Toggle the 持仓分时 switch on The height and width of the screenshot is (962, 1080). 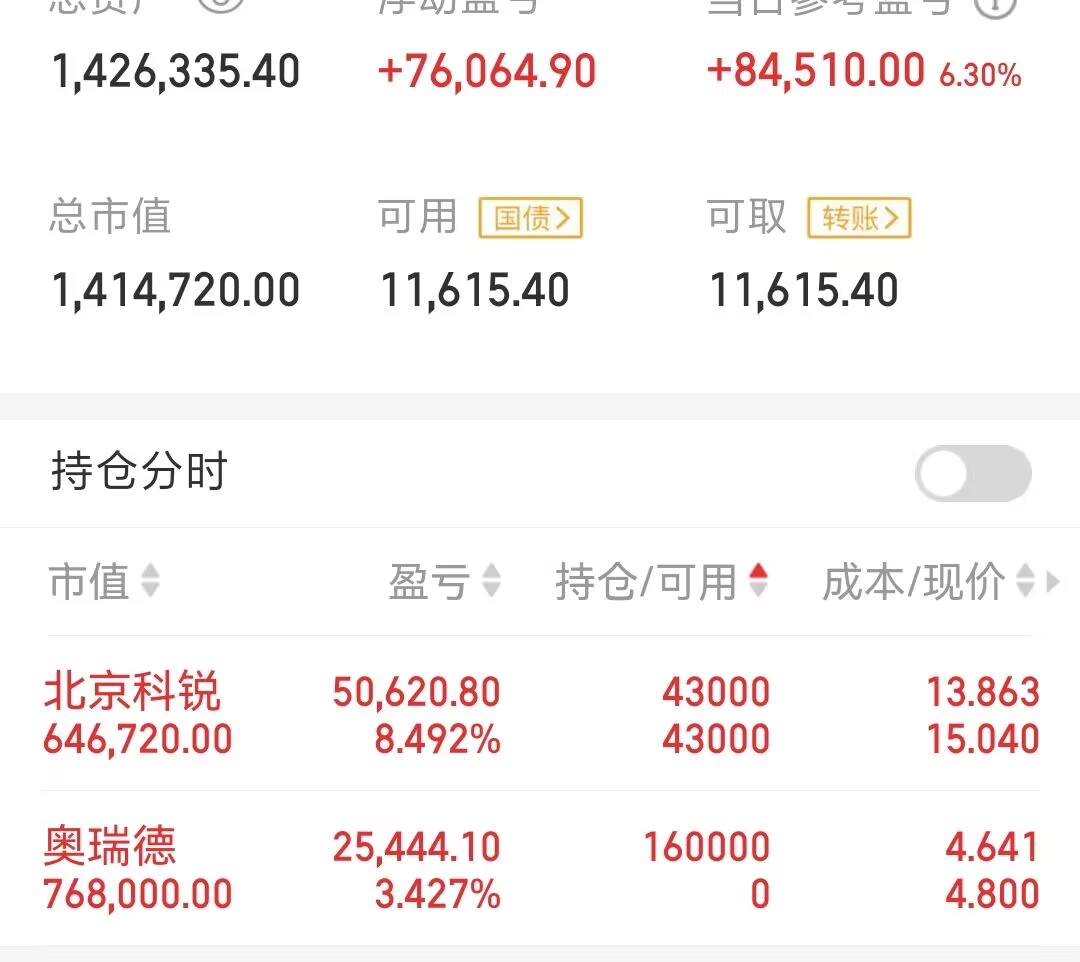[x=972, y=473]
